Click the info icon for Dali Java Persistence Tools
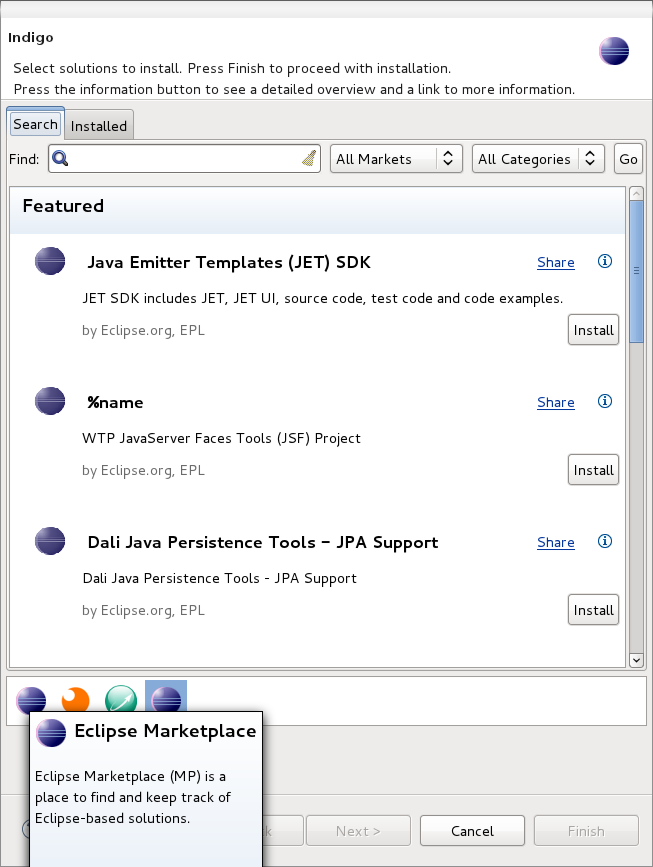This screenshot has height=867, width=653. click(x=605, y=541)
